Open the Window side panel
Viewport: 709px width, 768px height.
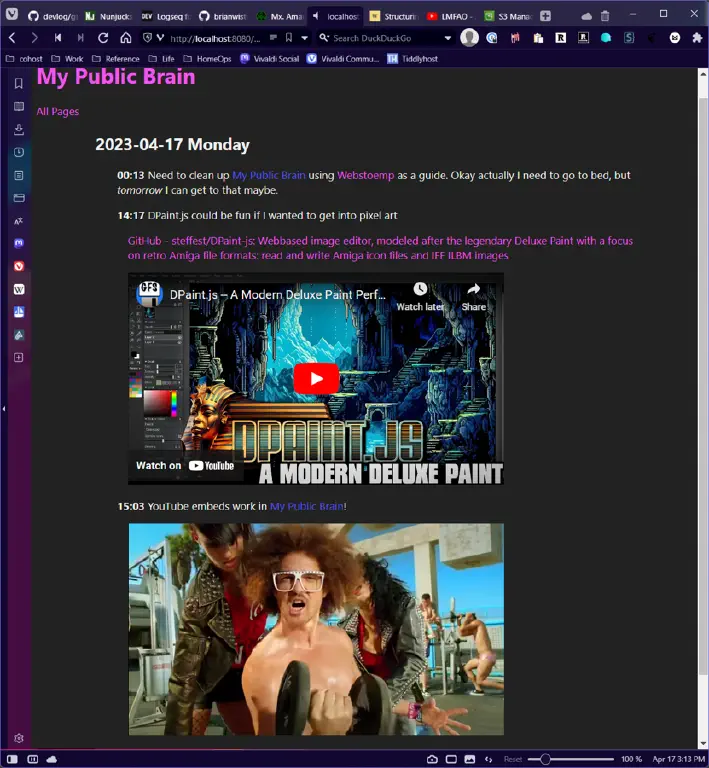tap(19, 198)
